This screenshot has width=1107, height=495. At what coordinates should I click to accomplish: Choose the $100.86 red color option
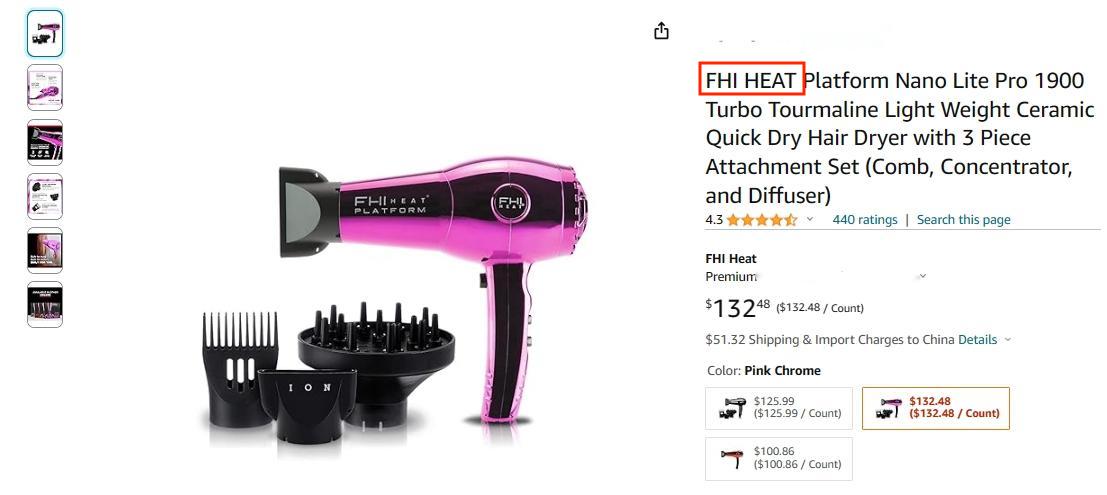[x=779, y=459]
